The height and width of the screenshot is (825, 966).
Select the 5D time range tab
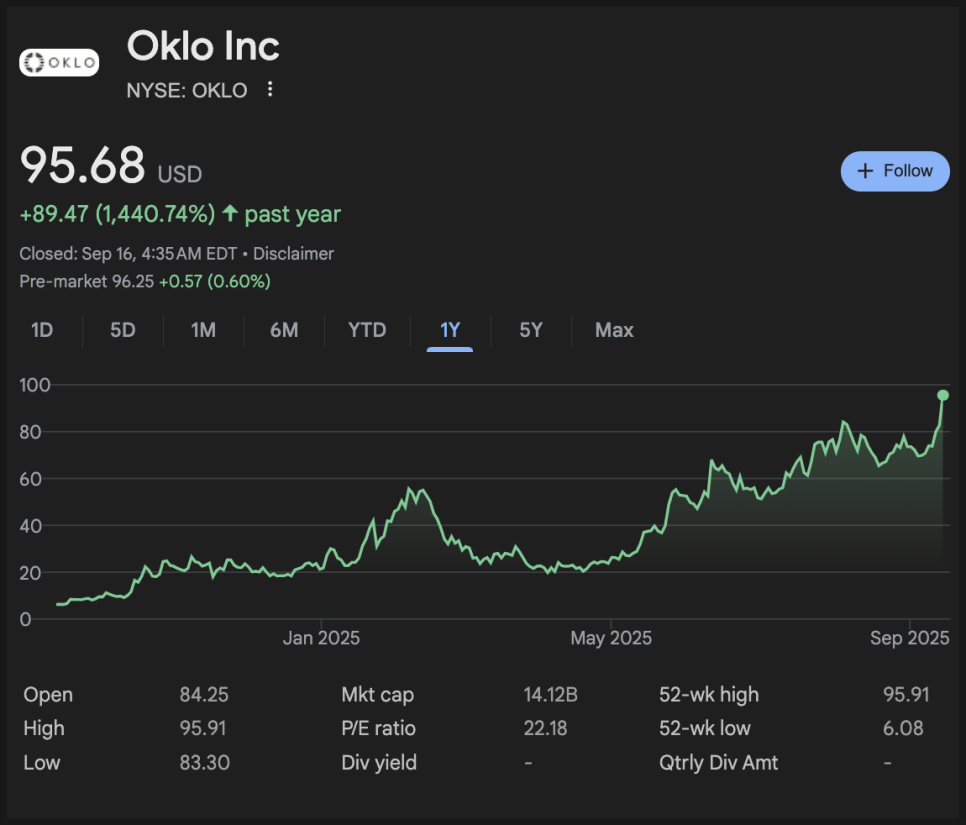pos(122,330)
